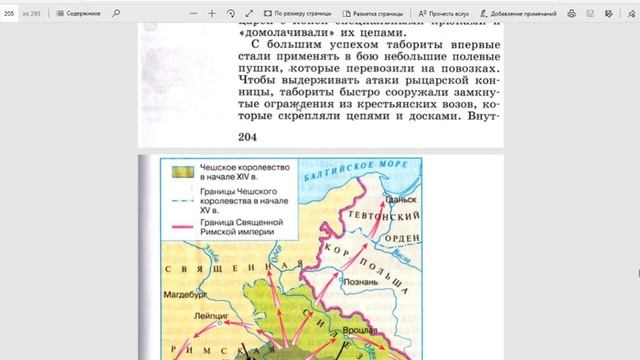Zoom out with the minus button

193,13
